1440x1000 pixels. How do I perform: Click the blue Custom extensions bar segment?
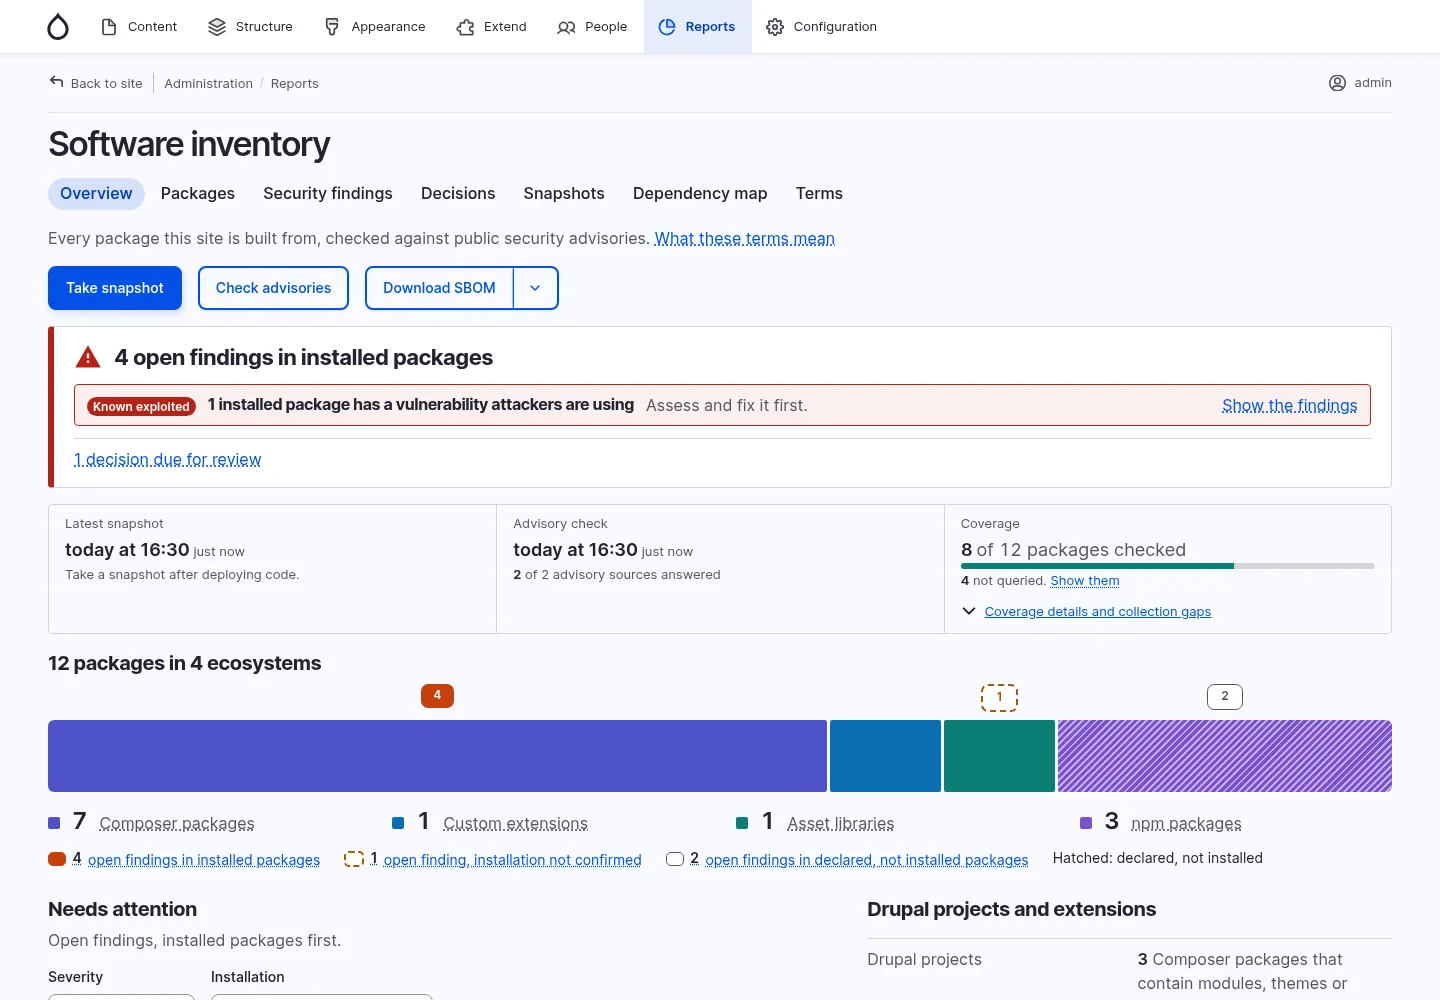[x=885, y=756]
